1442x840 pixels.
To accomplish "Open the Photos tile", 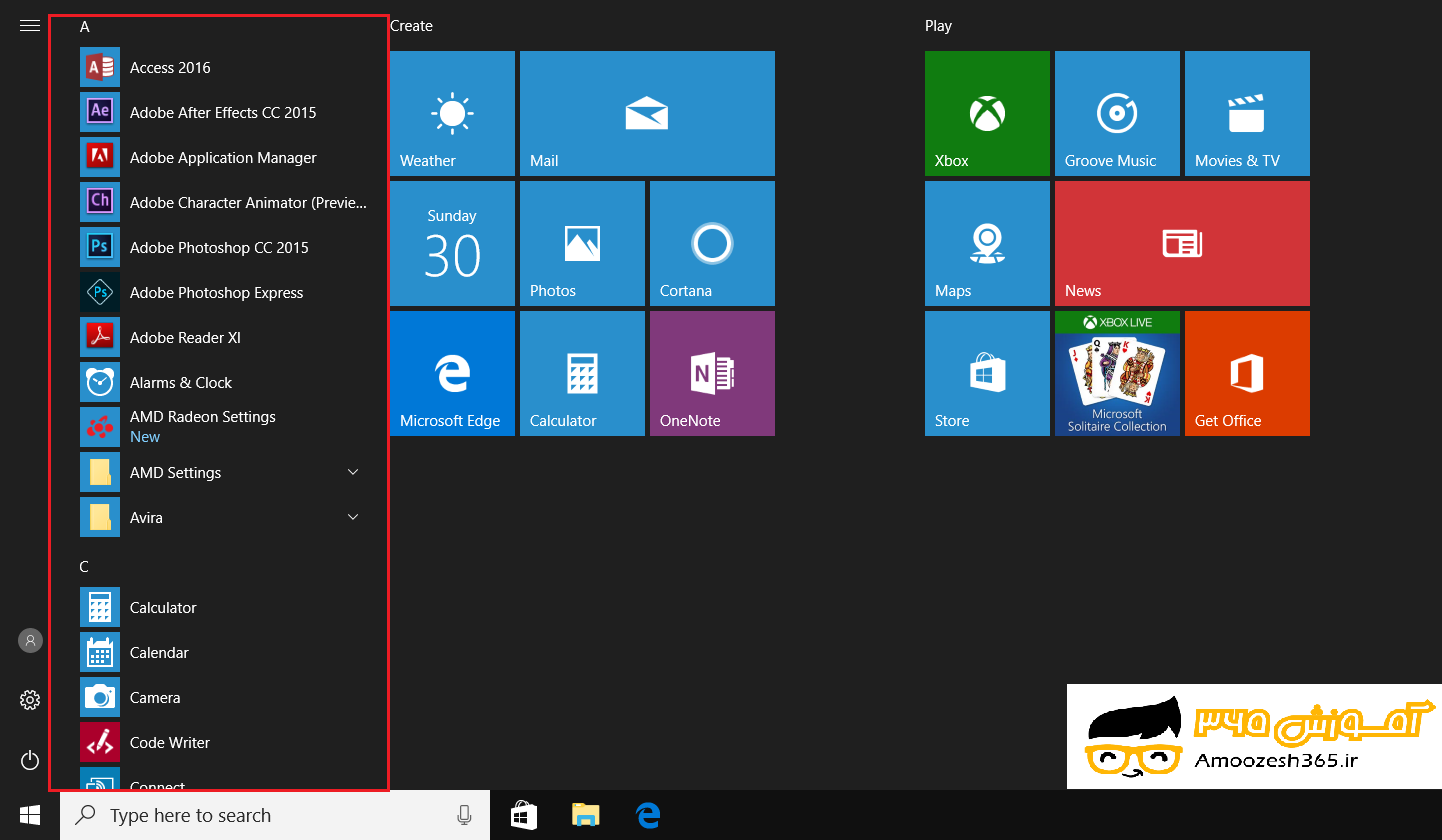I will (x=582, y=244).
